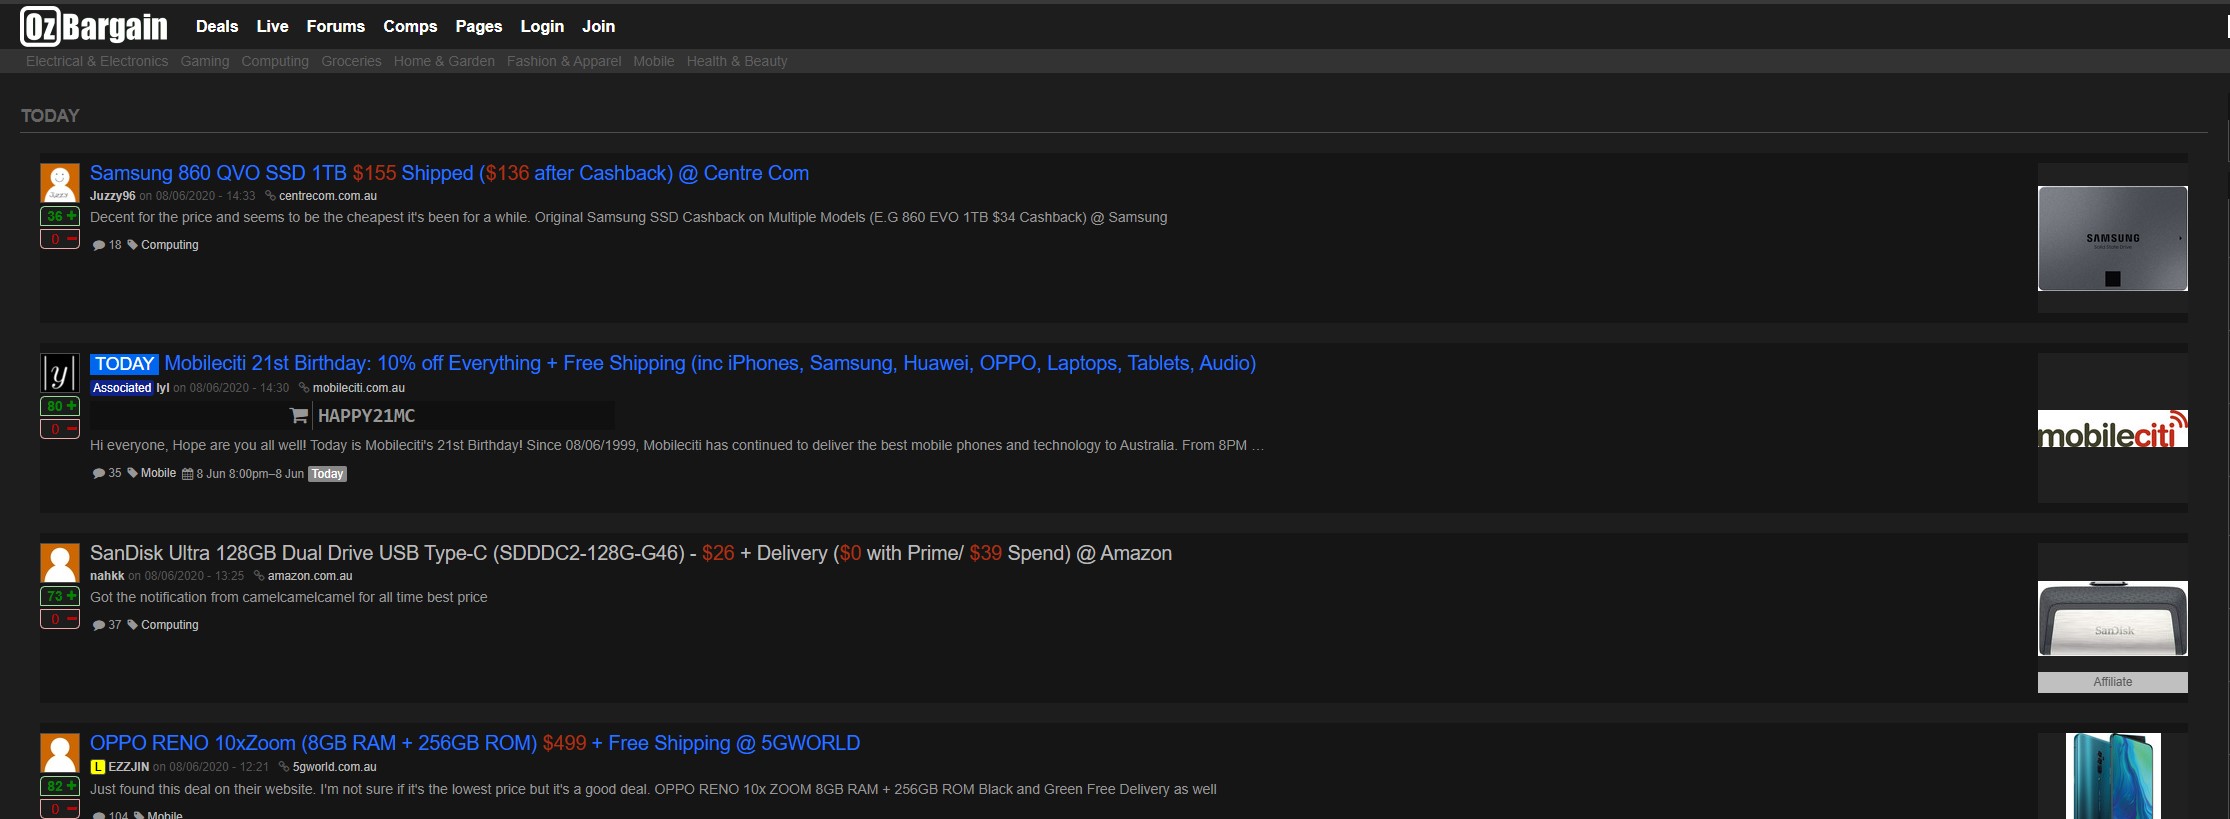The height and width of the screenshot is (819, 2230).
Task: Click the centrecom.com.au site link
Action: pos(327,196)
